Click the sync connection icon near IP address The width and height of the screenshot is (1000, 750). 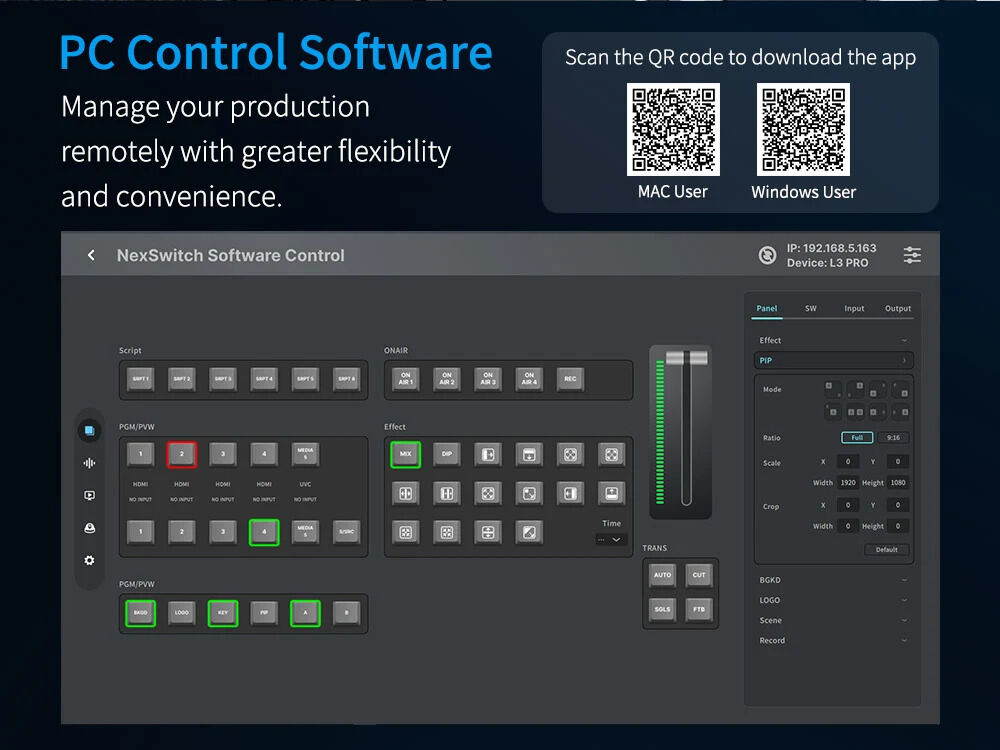767,255
